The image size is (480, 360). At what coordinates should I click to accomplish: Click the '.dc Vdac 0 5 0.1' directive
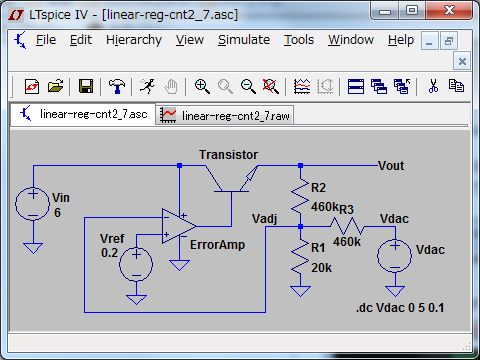(400, 308)
